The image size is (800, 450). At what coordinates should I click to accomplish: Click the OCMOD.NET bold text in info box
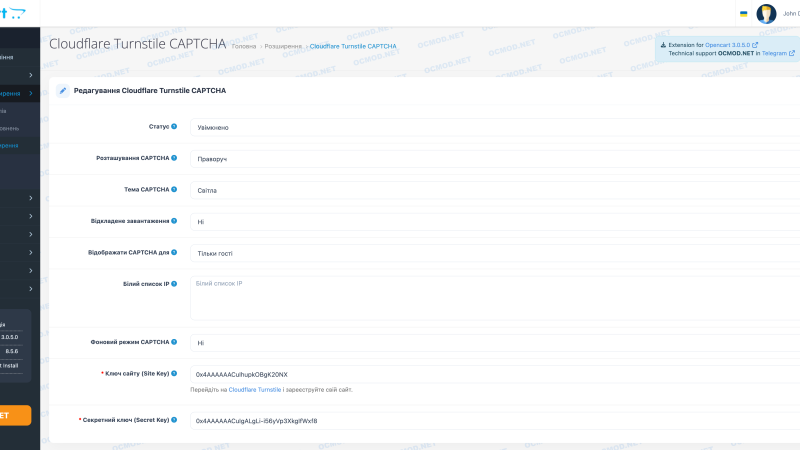[736, 53]
